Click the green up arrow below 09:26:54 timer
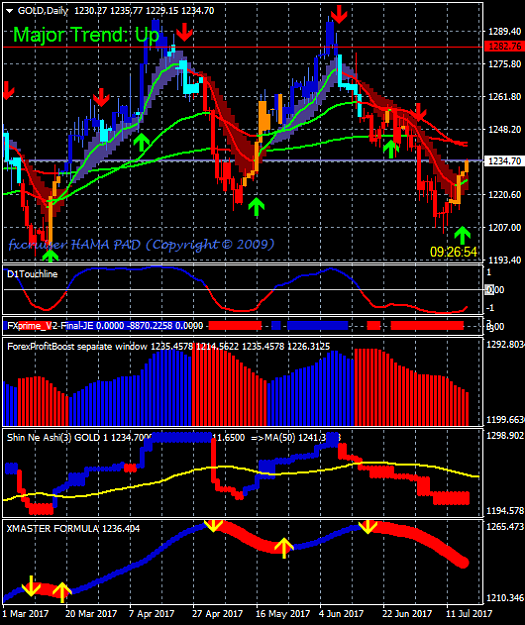Screen dimensions: 525x625 pos(462,235)
